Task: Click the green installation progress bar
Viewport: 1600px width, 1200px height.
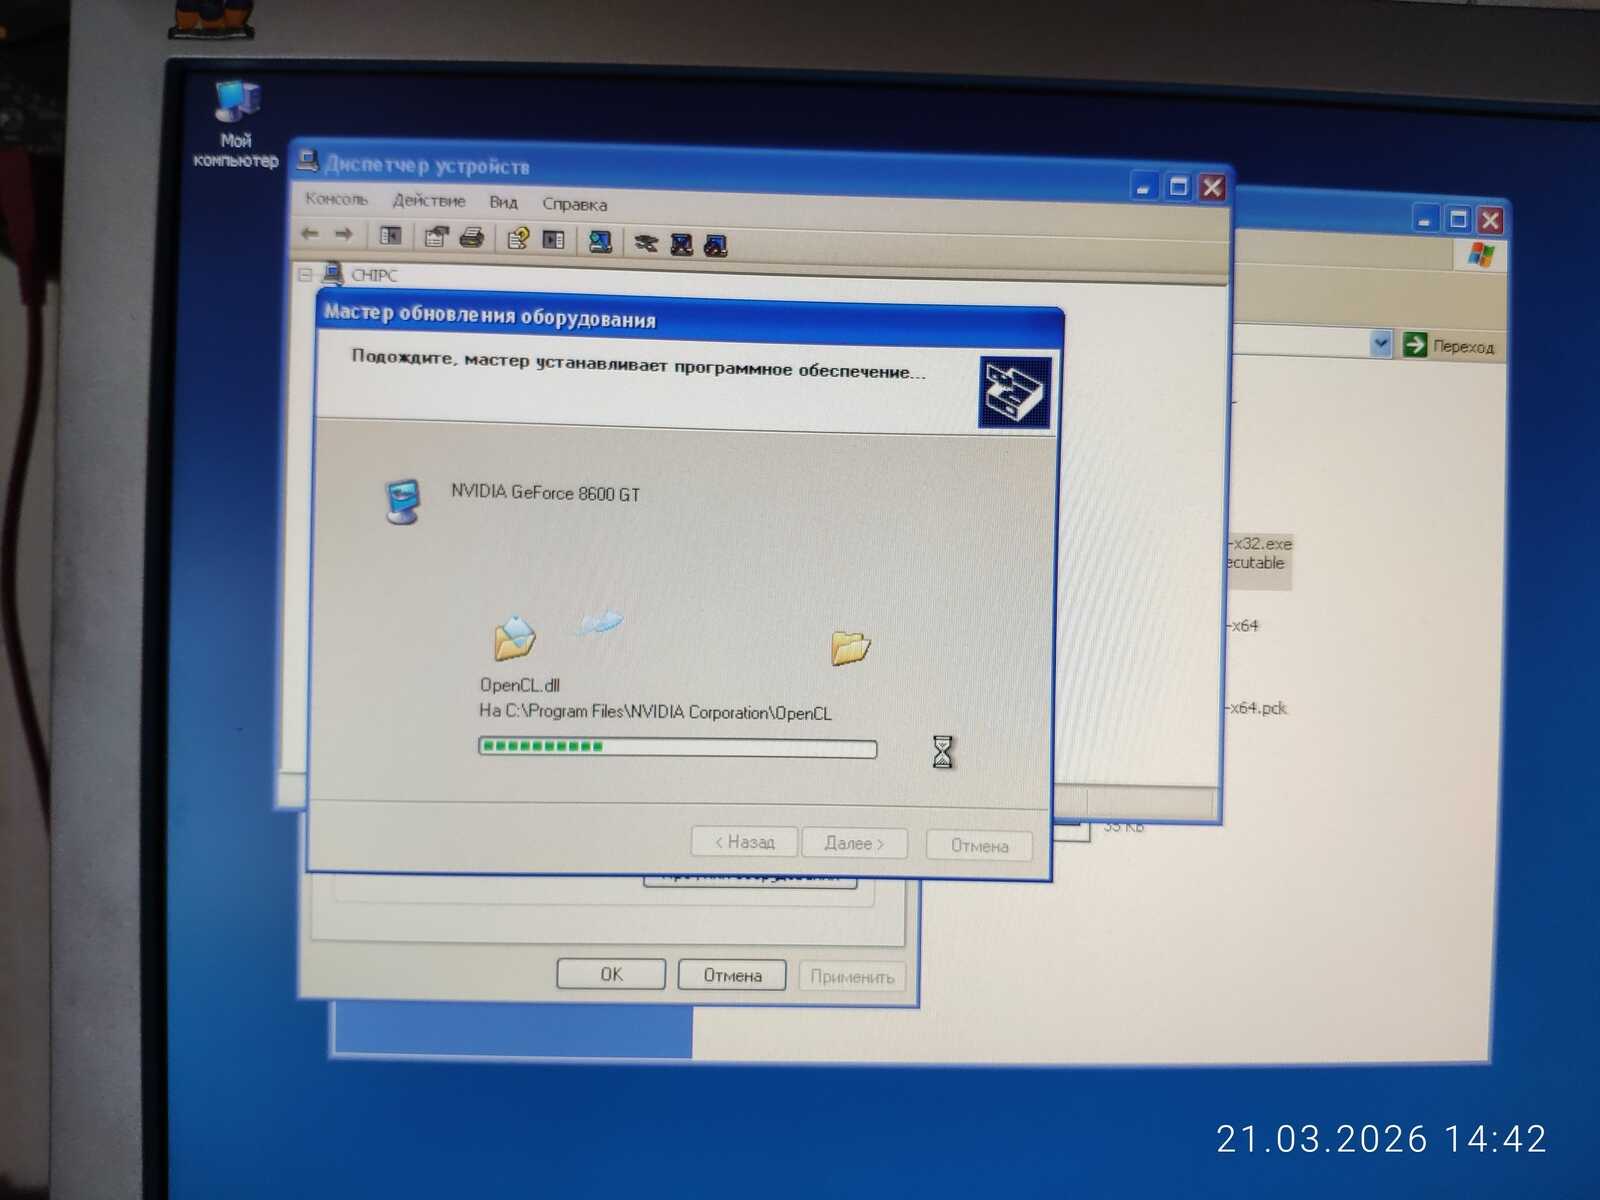Action: click(x=677, y=747)
